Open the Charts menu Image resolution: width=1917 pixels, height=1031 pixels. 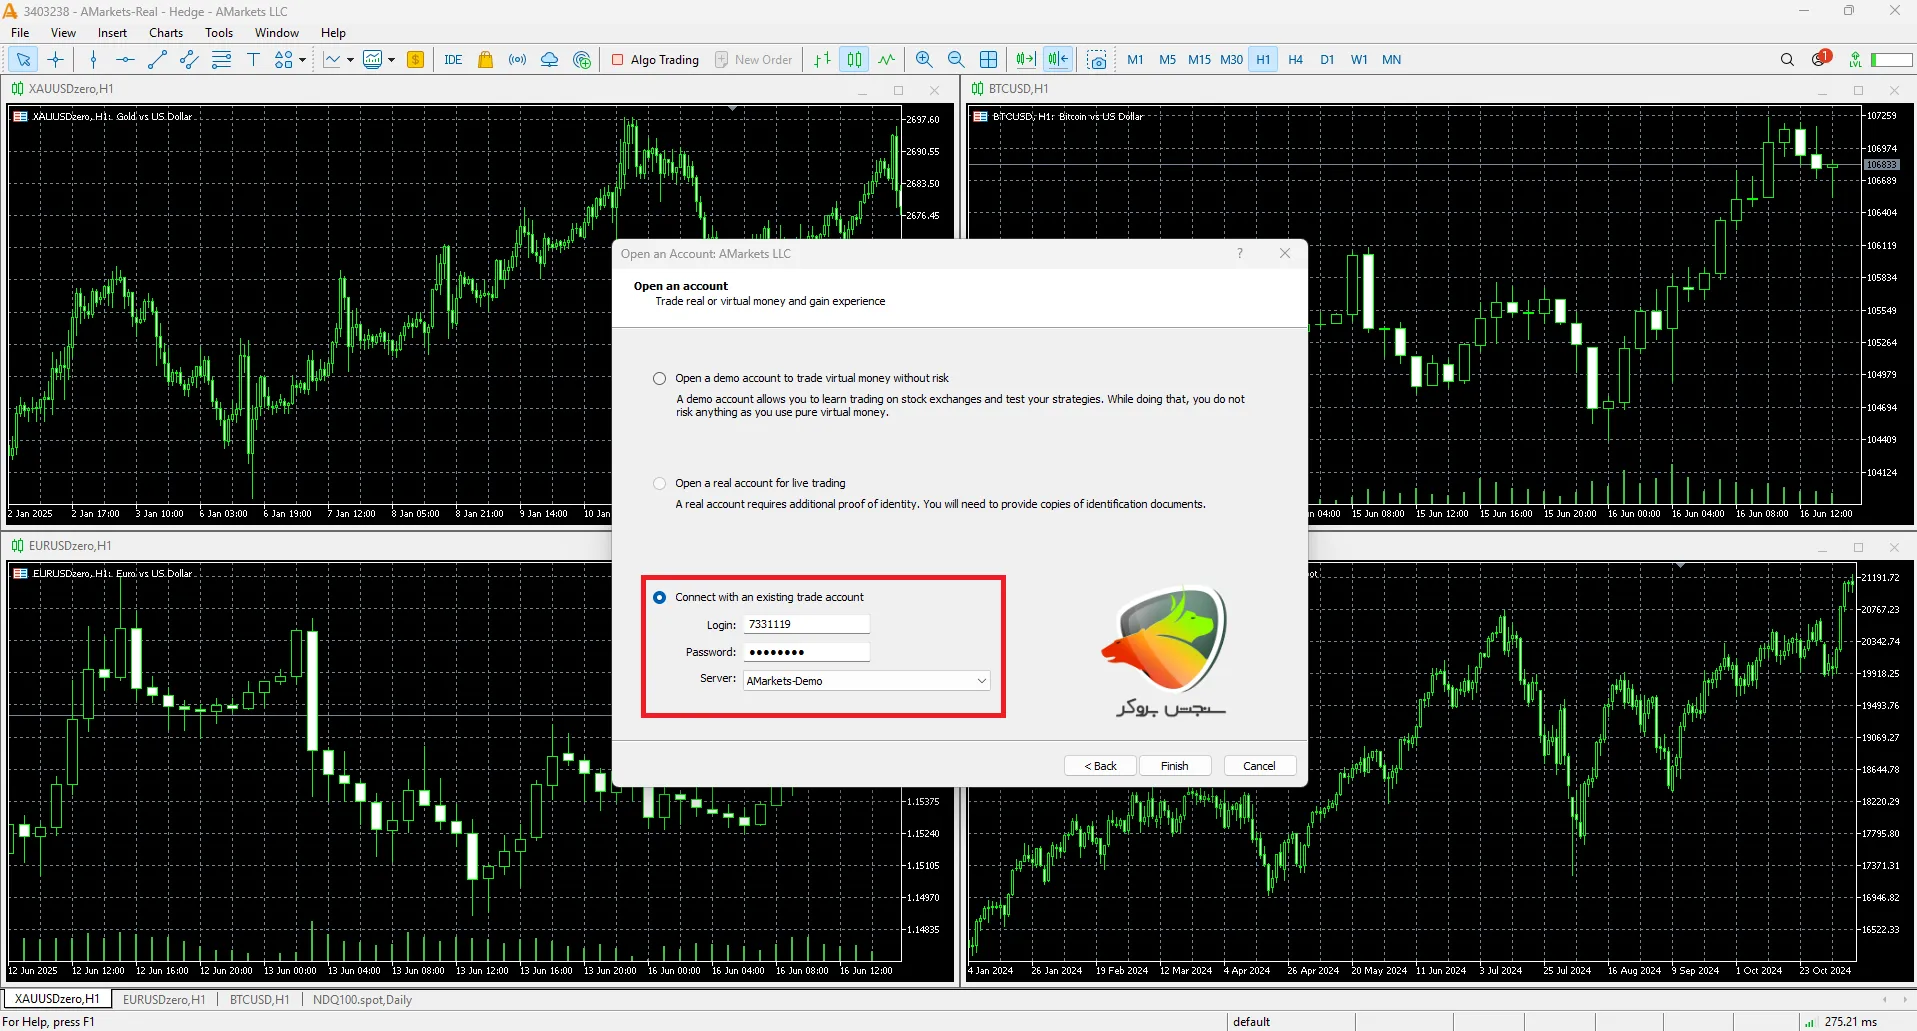click(166, 33)
